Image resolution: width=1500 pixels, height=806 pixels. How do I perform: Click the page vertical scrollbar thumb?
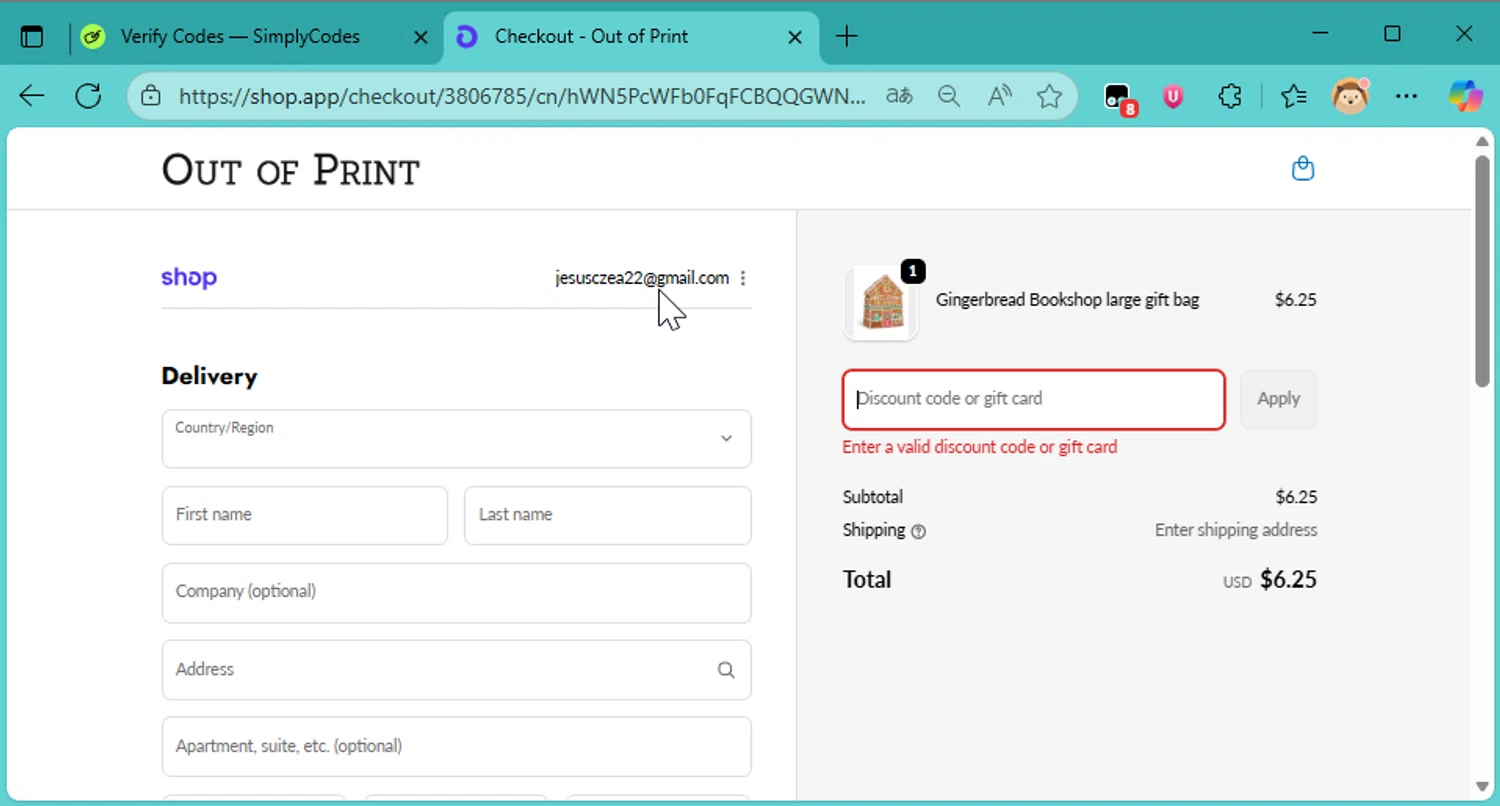[x=1482, y=270]
